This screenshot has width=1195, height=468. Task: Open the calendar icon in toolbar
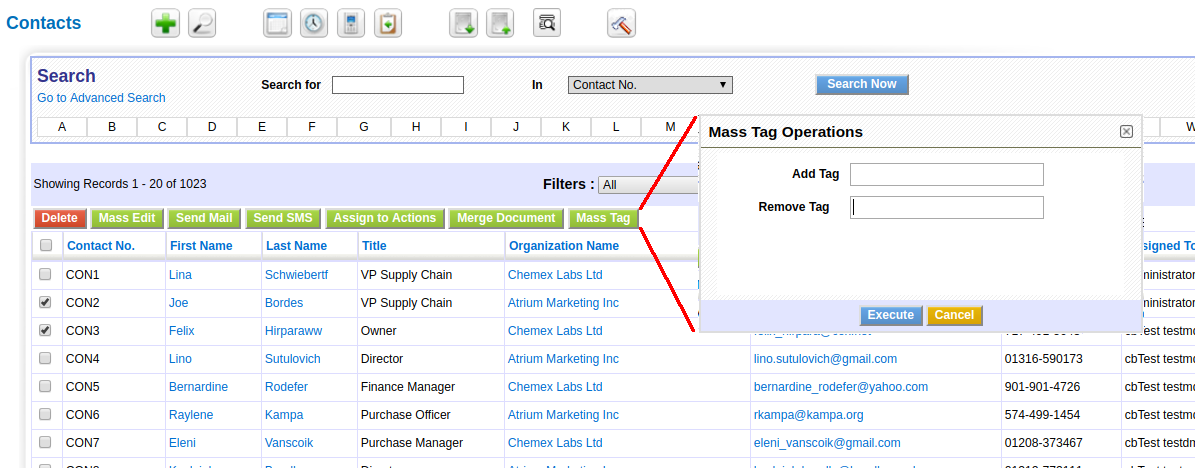point(277,24)
